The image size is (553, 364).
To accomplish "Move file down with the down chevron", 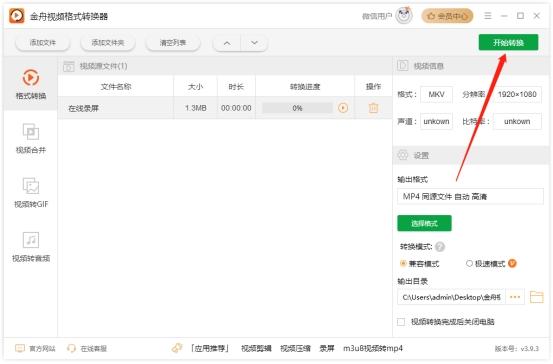I will click(x=254, y=43).
